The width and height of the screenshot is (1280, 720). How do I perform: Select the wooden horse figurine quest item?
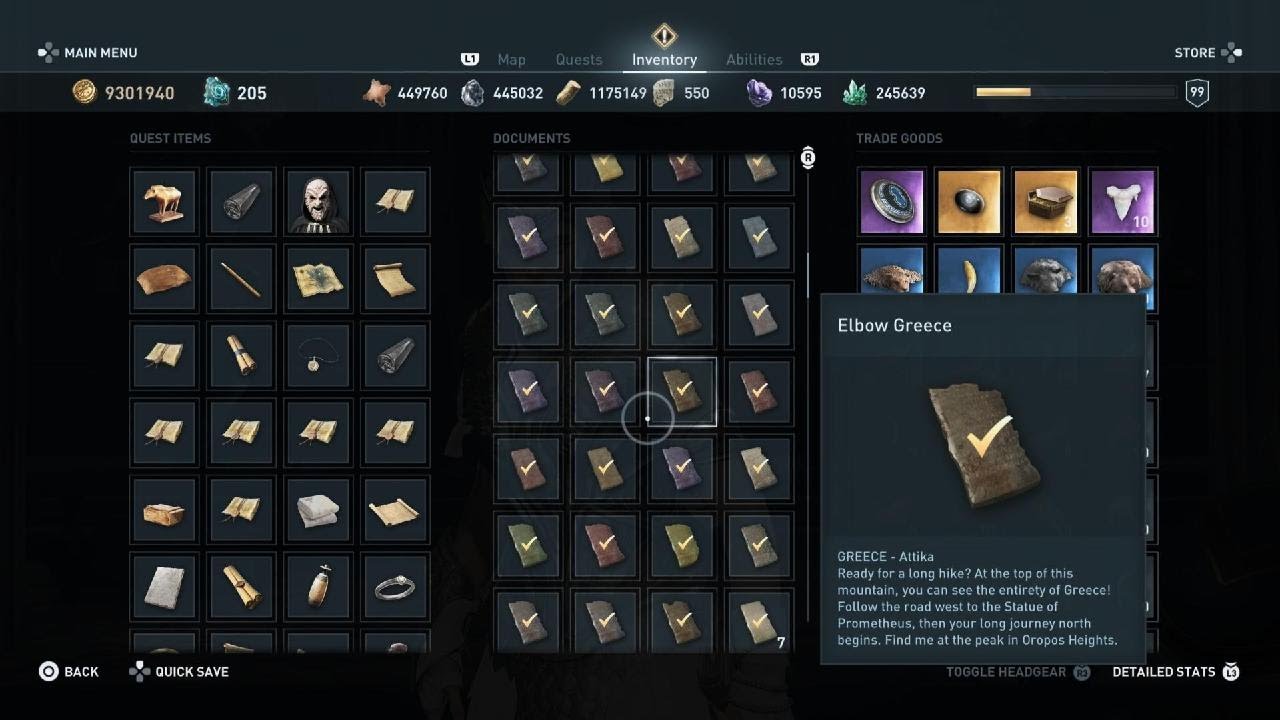pyautogui.click(x=165, y=201)
